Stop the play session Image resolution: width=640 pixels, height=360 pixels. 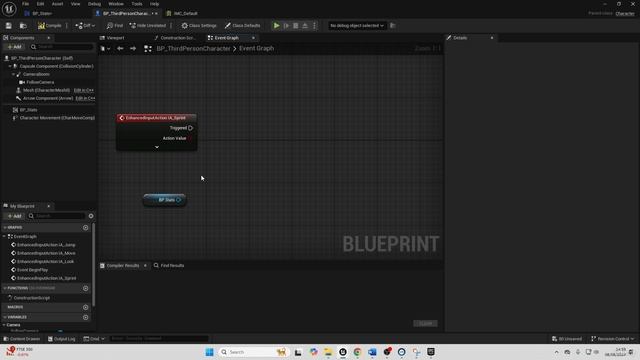(296, 25)
